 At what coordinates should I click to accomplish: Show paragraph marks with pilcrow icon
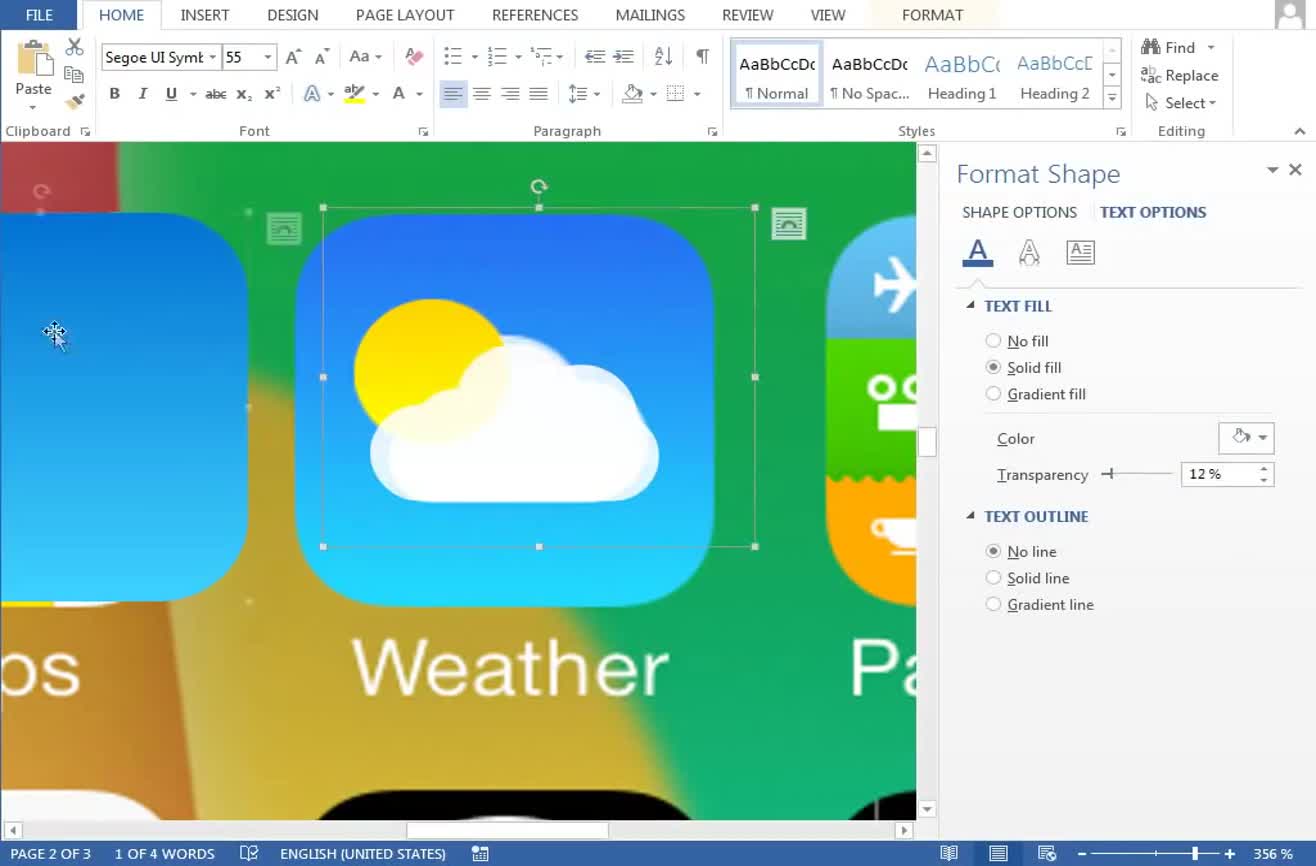702,57
